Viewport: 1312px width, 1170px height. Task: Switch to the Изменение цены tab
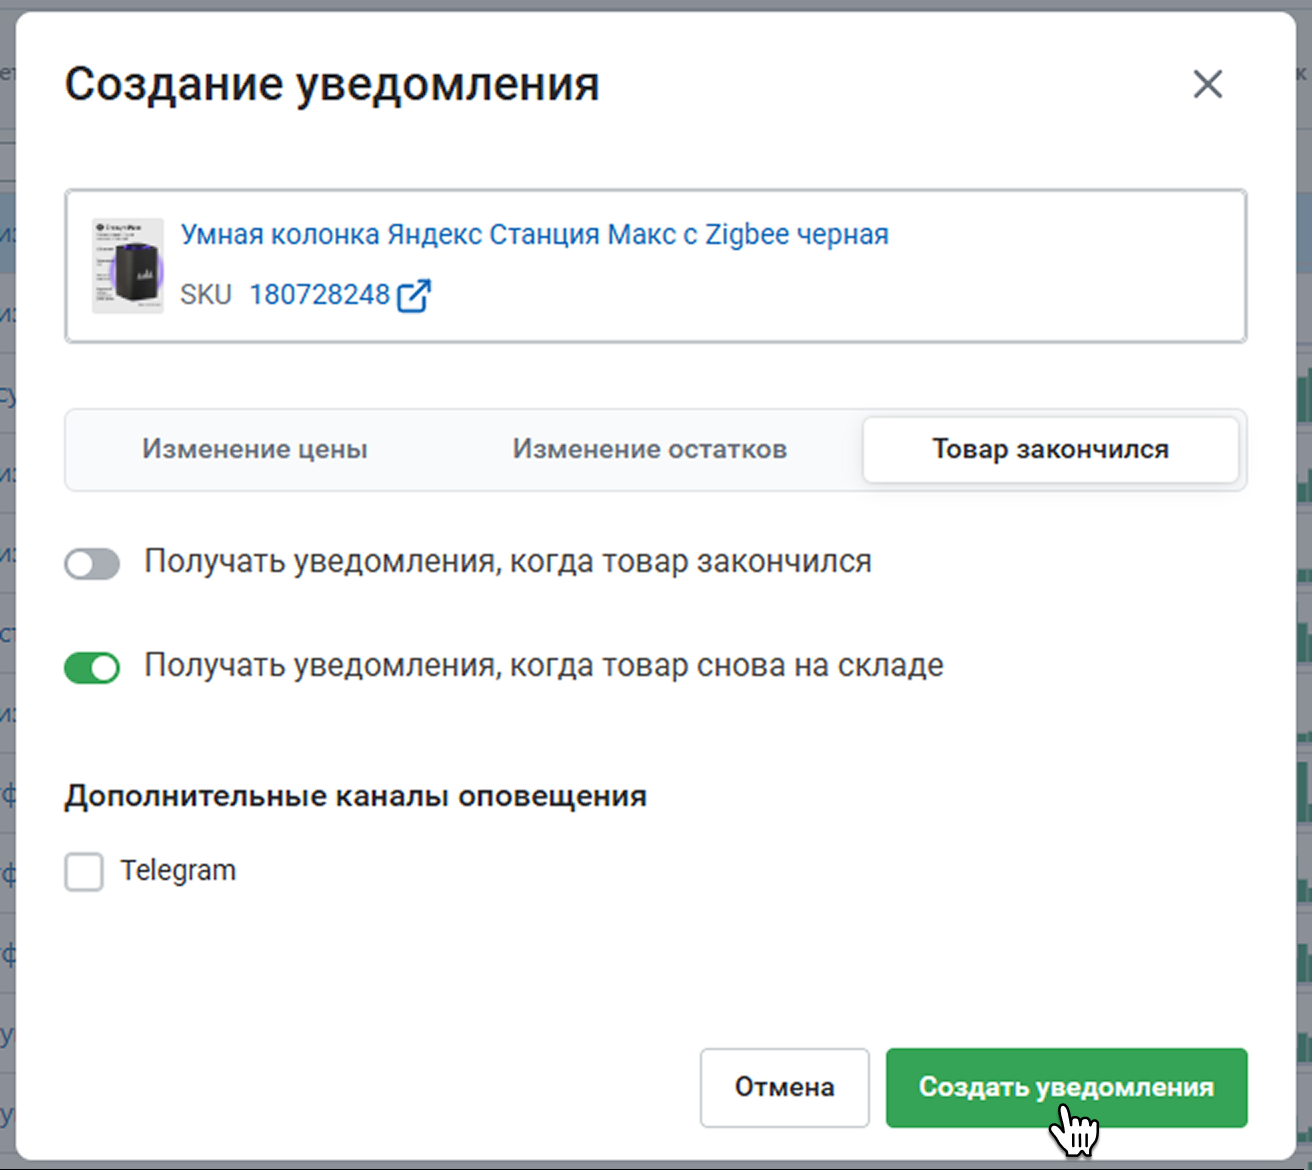tap(255, 450)
